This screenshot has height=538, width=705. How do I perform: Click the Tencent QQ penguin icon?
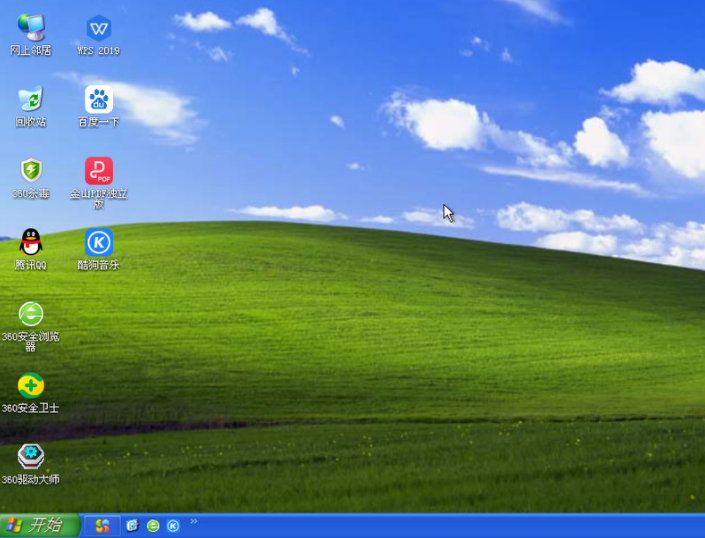point(30,242)
